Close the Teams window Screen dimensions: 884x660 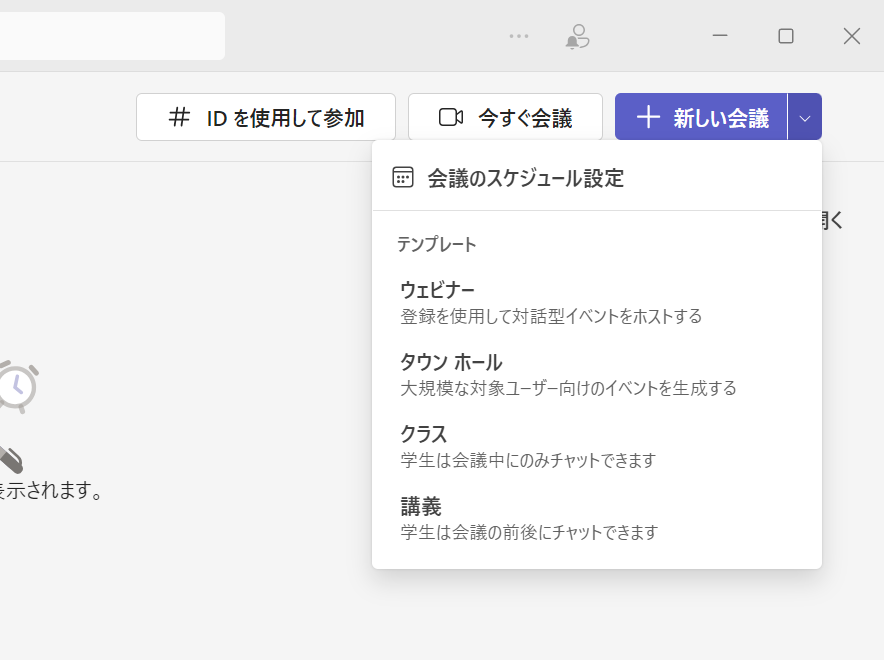[x=852, y=36]
